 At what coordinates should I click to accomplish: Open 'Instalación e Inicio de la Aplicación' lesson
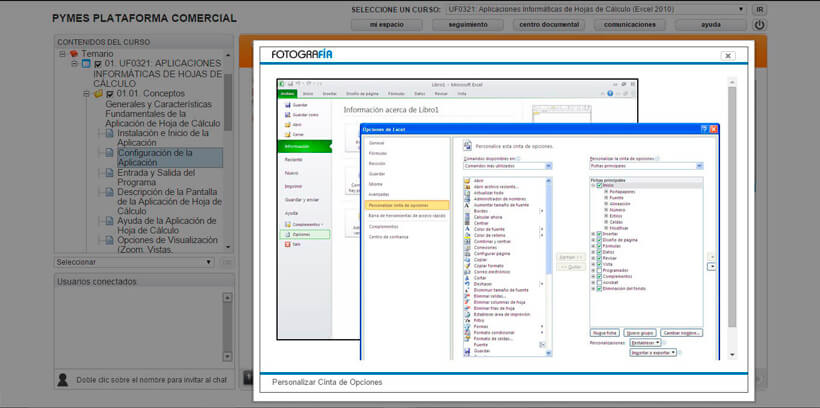click(163, 138)
